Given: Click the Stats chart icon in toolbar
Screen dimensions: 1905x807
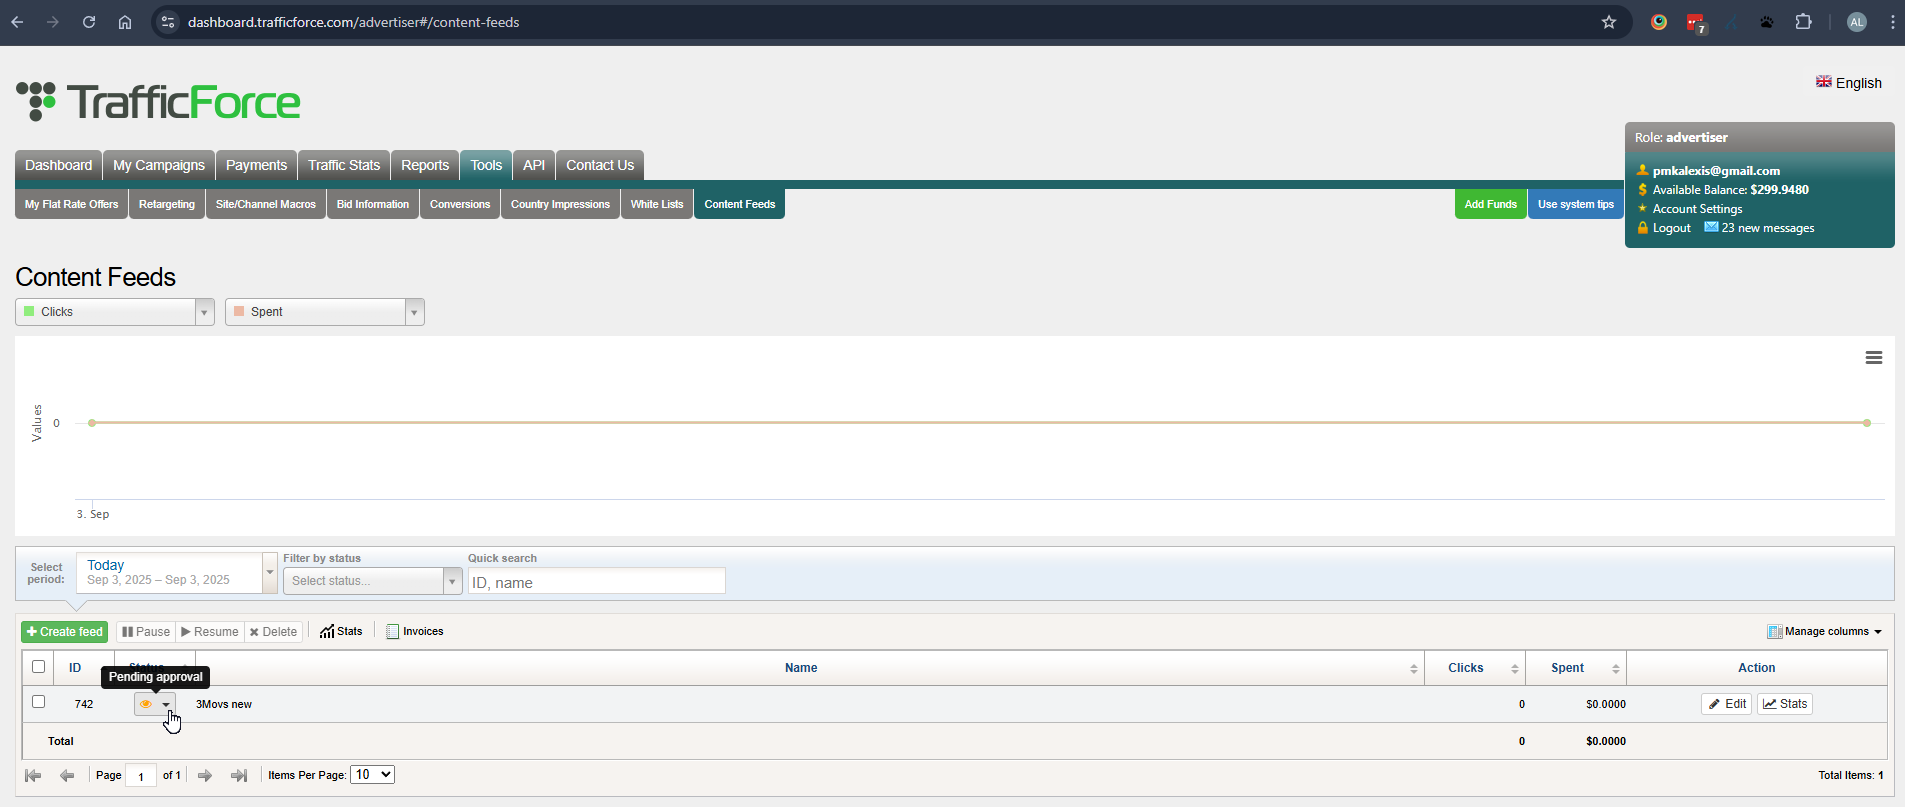Looking at the screenshot, I should click(x=341, y=631).
